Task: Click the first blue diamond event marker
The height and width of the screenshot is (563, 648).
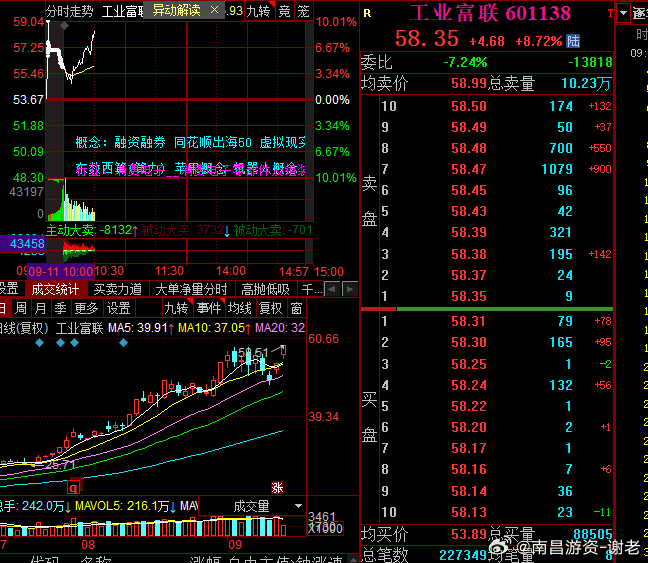Action: [40, 343]
